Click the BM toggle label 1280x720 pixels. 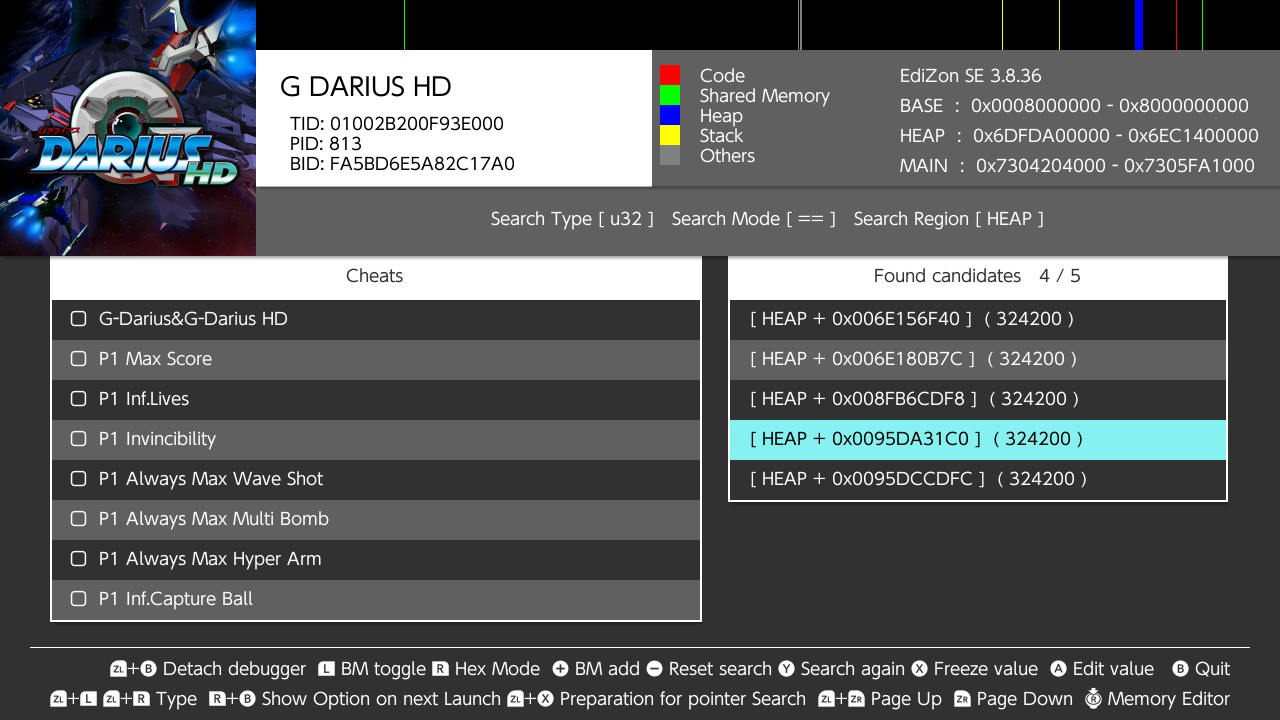pyautogui.click(x=383, y=669)
